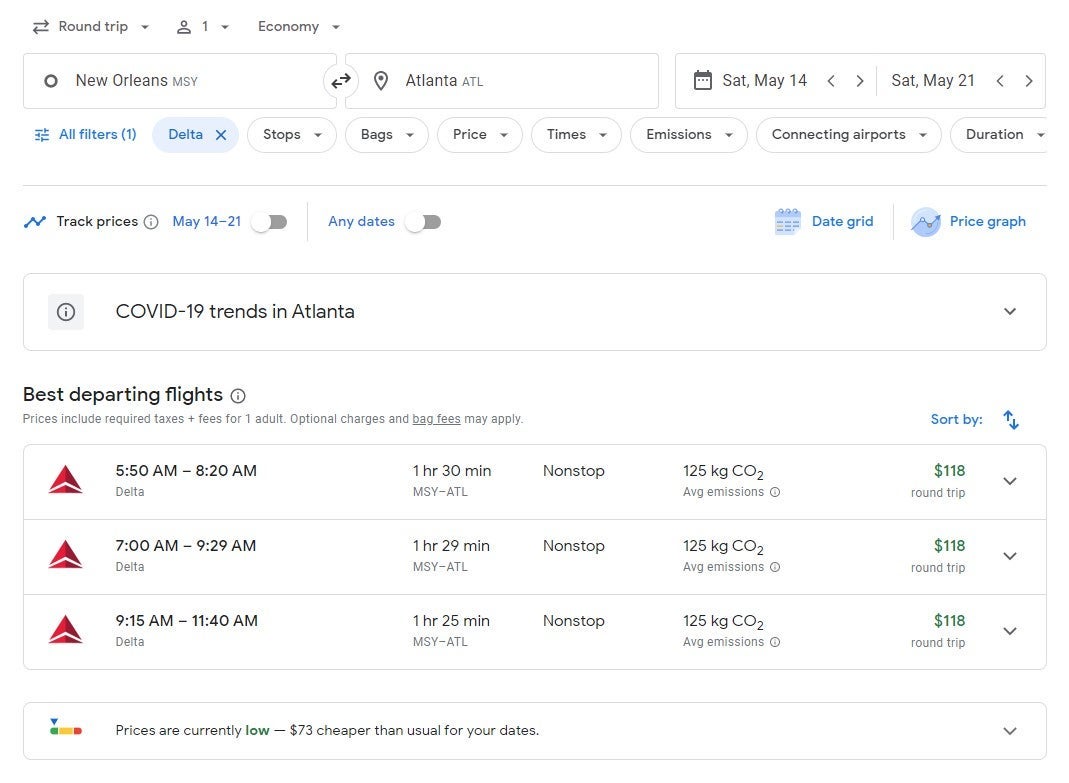Turn on Any dates price tracking
Image resolution: width=1069 pixels, height=783 pixels.
pyautogui.click(x=423, y=222)
